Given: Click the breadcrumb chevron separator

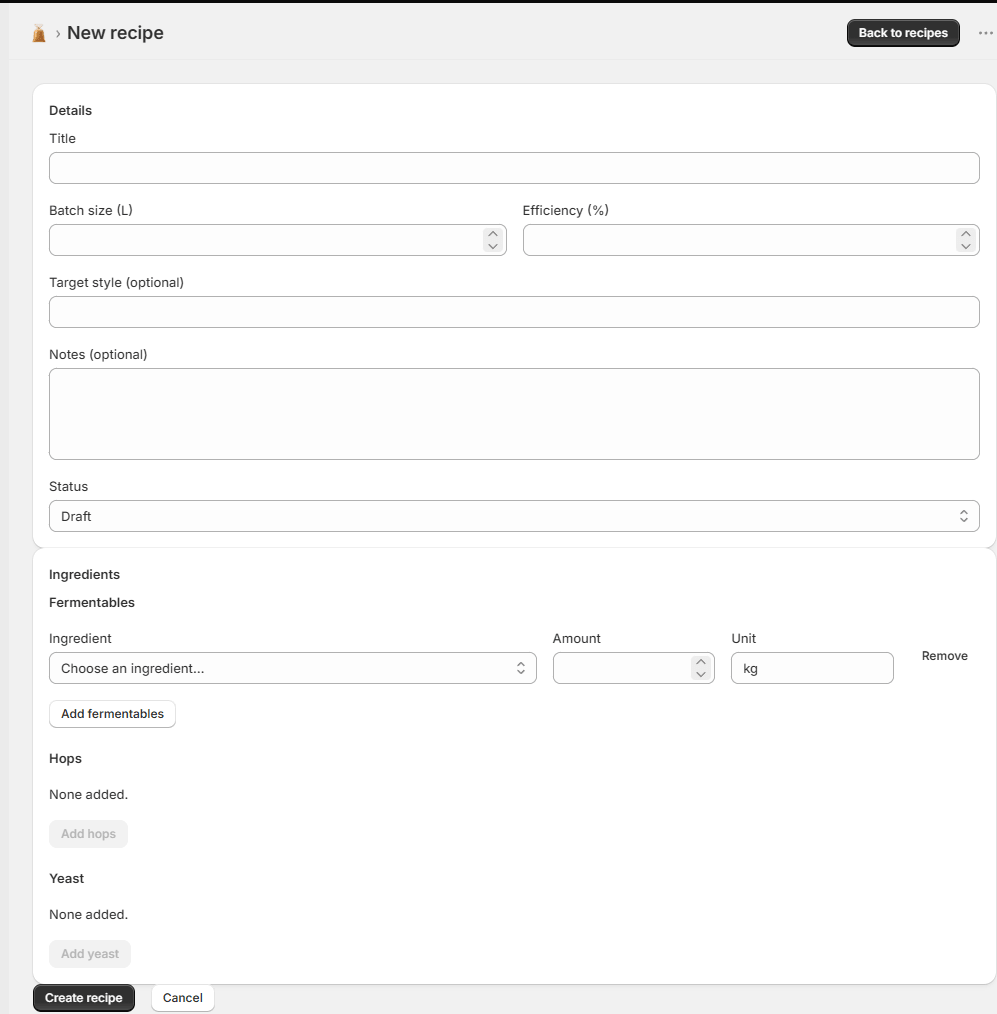Looking at the screenshot, I should (58, 34).
